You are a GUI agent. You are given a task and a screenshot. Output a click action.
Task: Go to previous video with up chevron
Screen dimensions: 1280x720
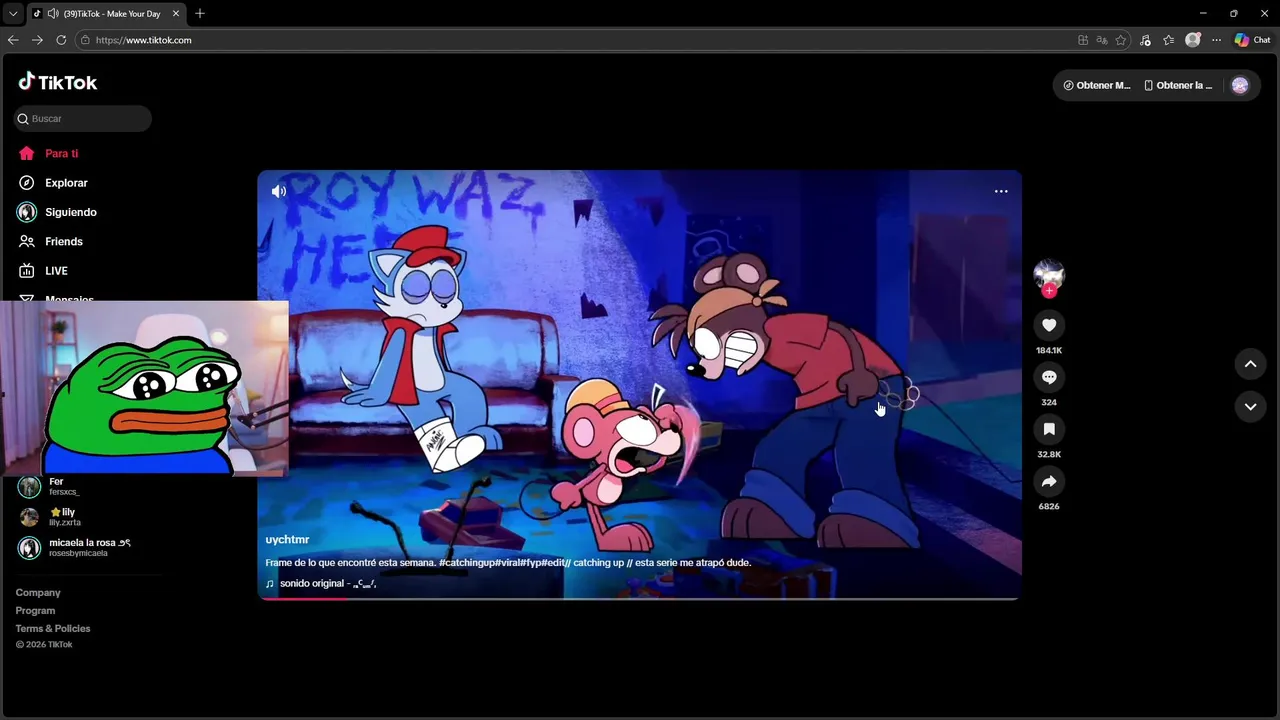point(1250,364)
